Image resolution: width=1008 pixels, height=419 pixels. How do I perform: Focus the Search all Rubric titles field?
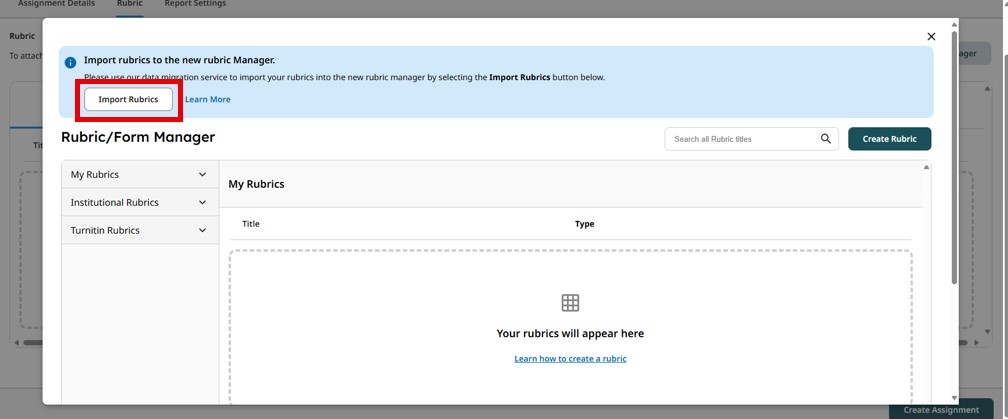coord(742,139)
